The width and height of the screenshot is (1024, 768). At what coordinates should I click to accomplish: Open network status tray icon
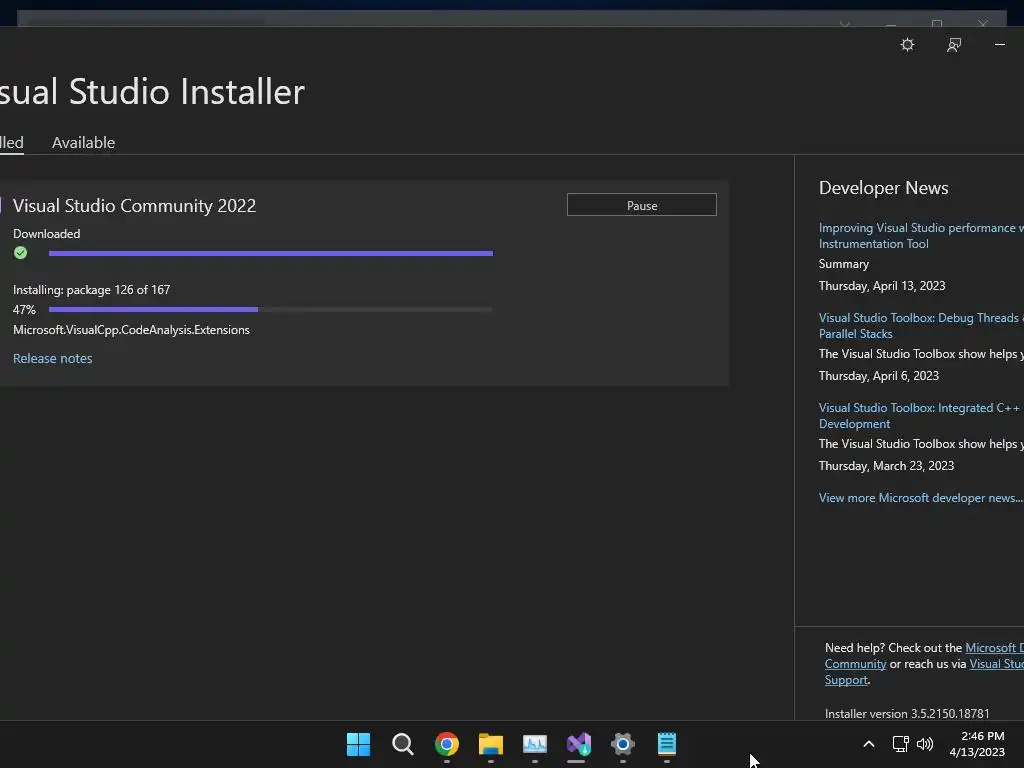pyautogui.click(x=901, y=744)
